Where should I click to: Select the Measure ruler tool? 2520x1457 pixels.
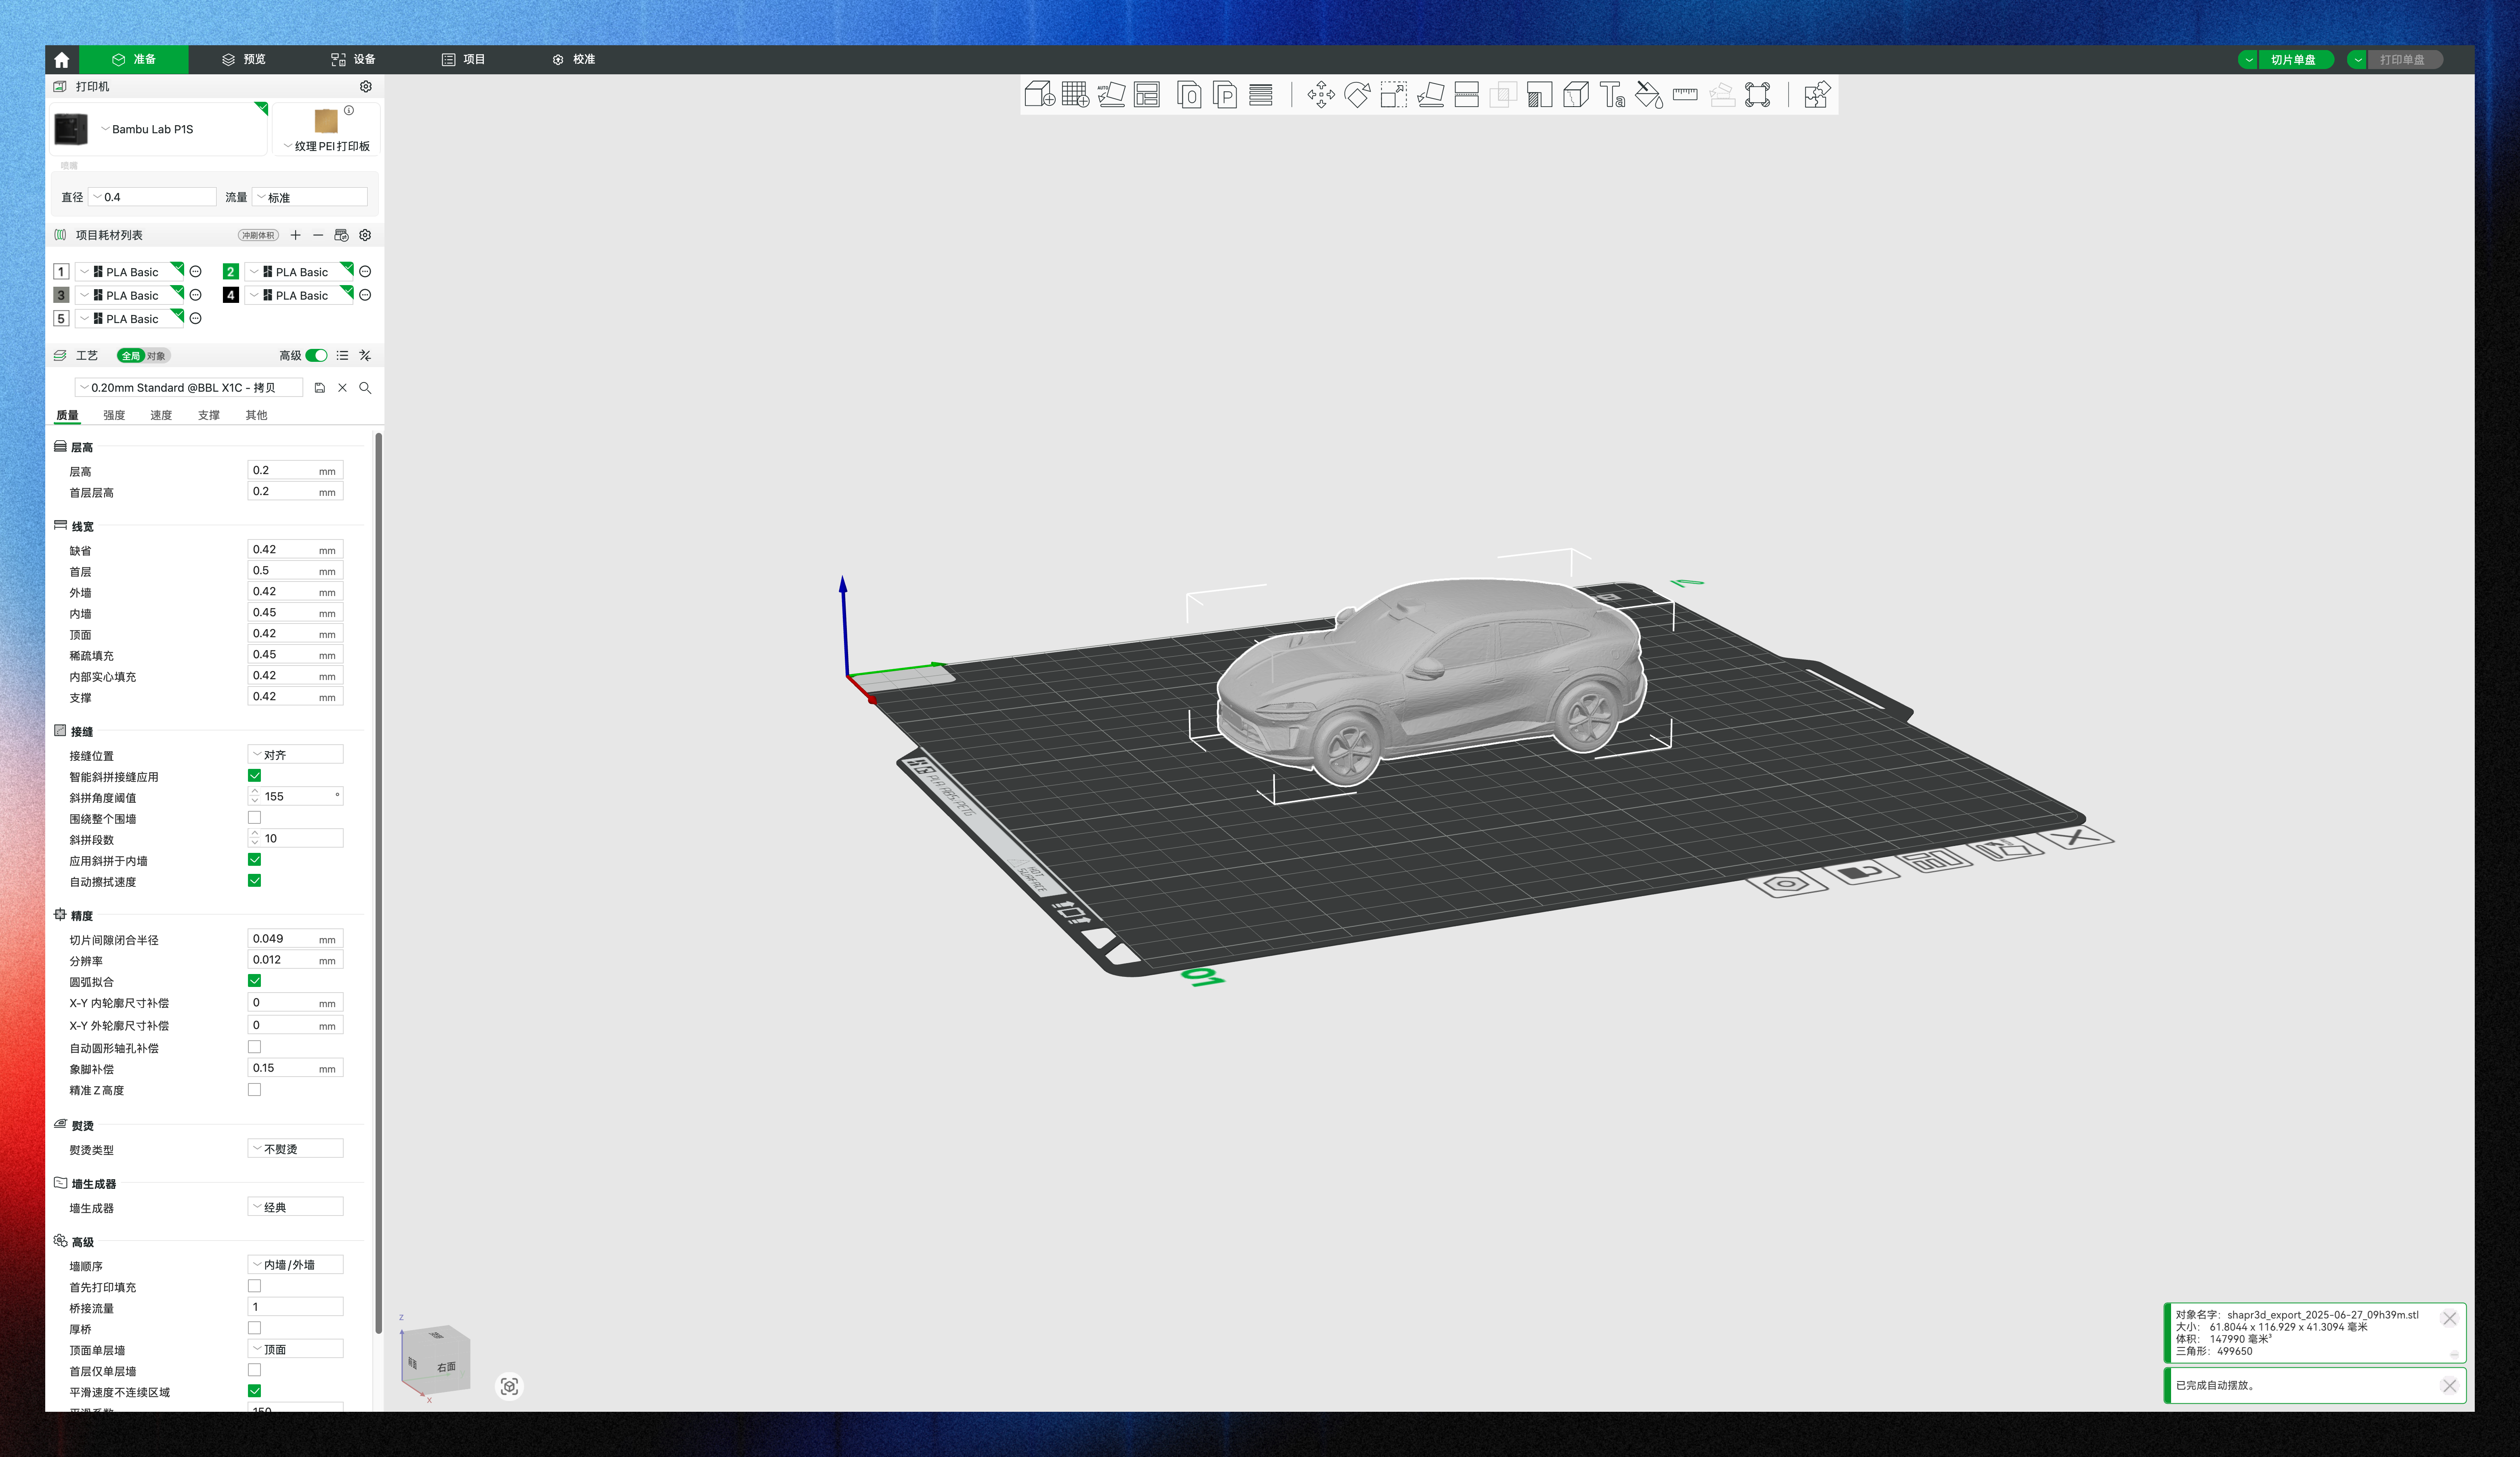pyautogui.click(x=1685, y=95)
